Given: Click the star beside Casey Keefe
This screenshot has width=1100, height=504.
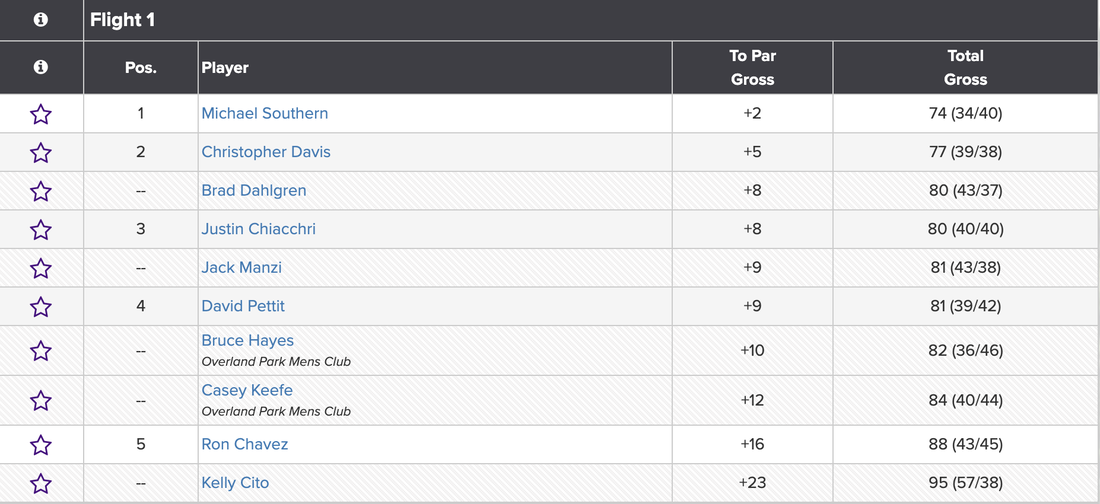Looking at the screenshot, I should (41, 401).
